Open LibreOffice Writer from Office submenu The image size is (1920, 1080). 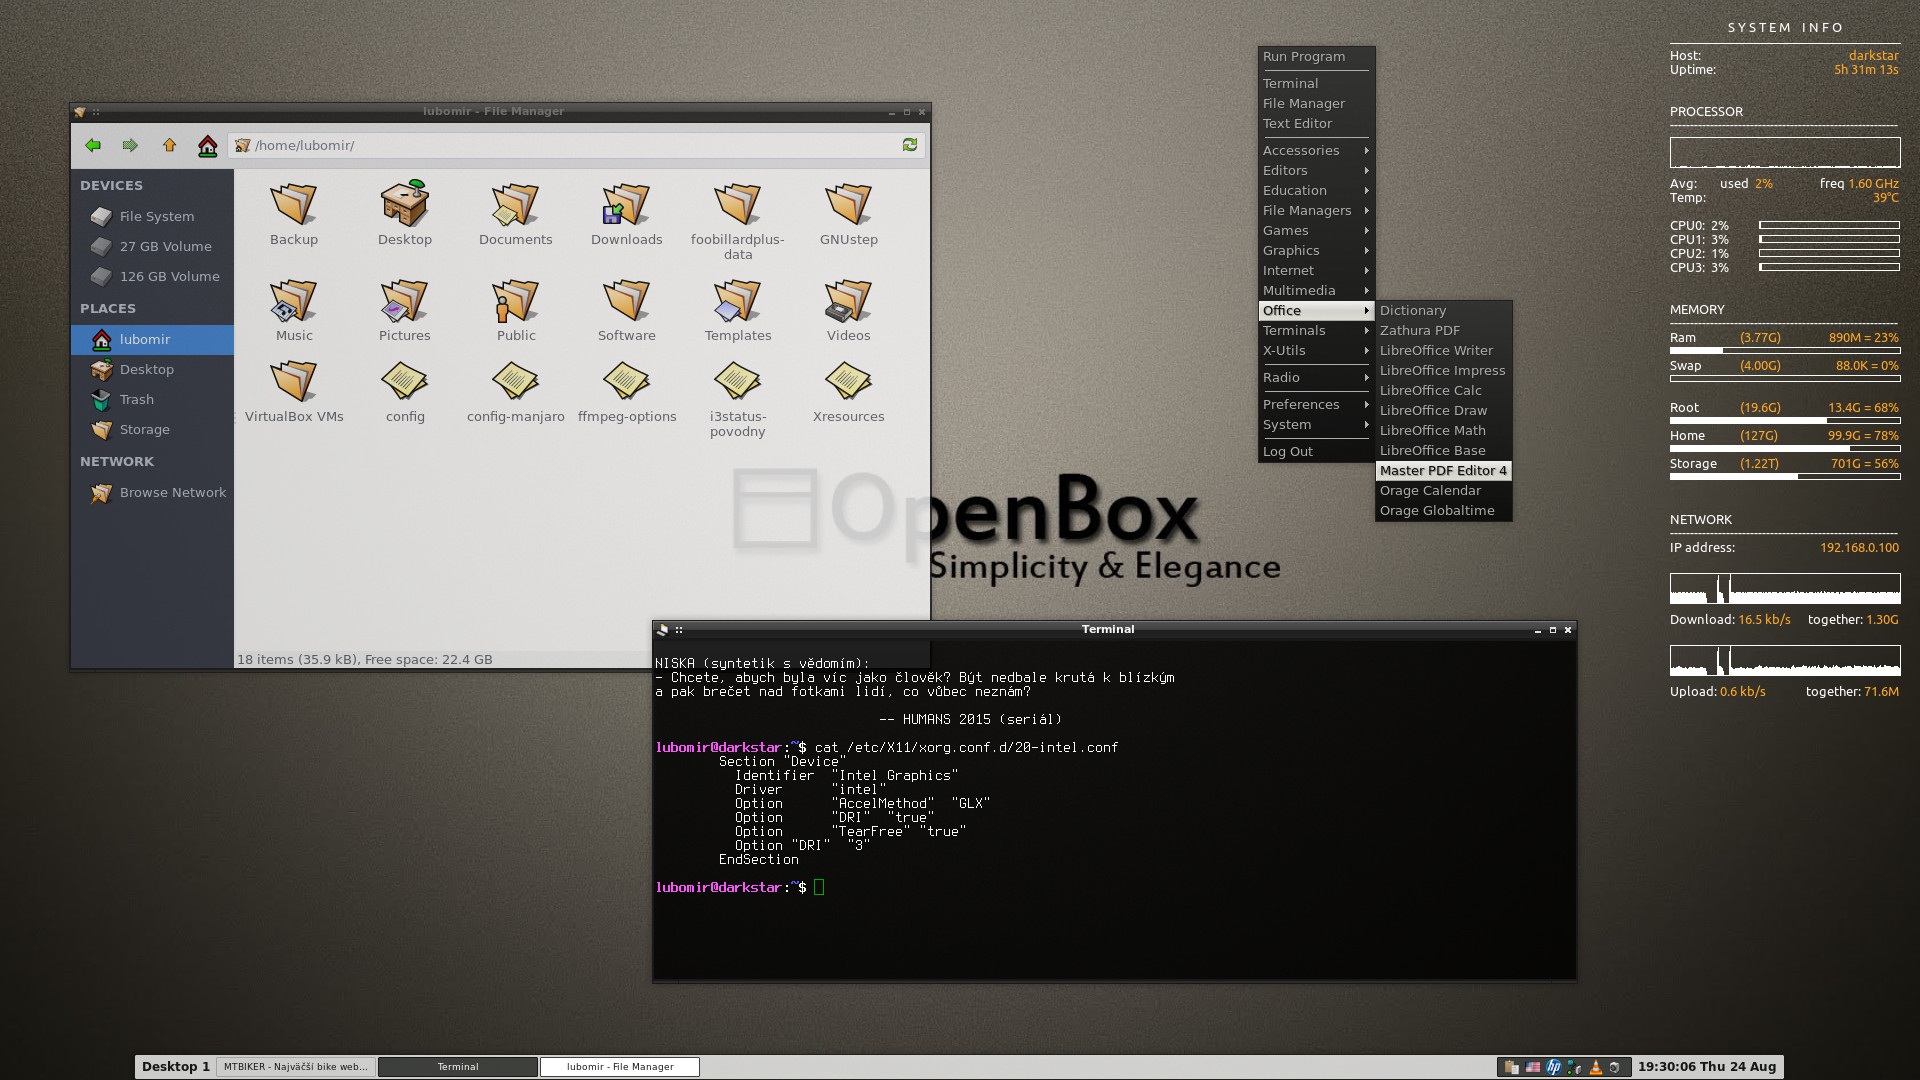[1443, 350]
